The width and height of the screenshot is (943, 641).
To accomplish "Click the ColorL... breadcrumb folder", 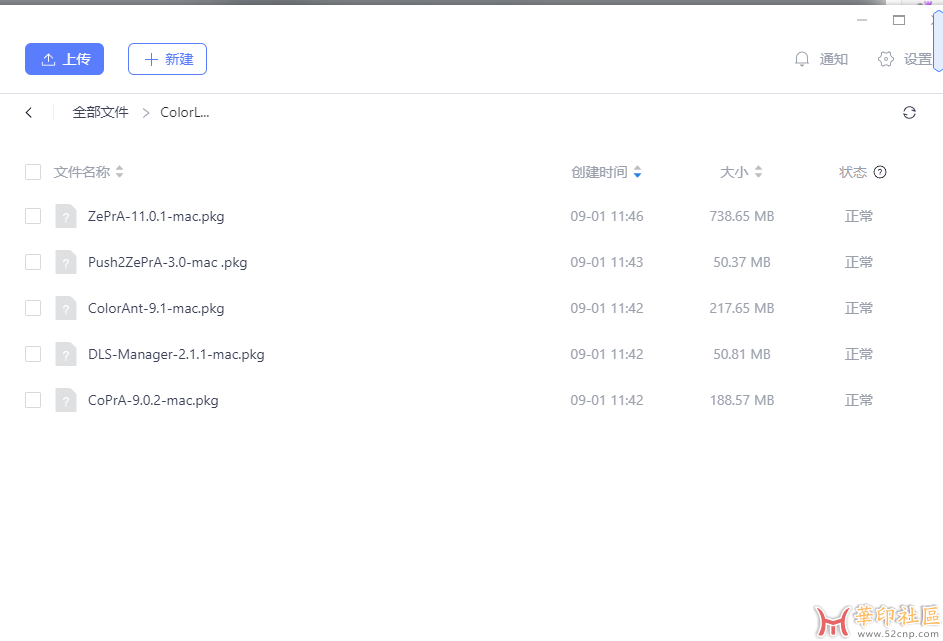I will [185, 112].
